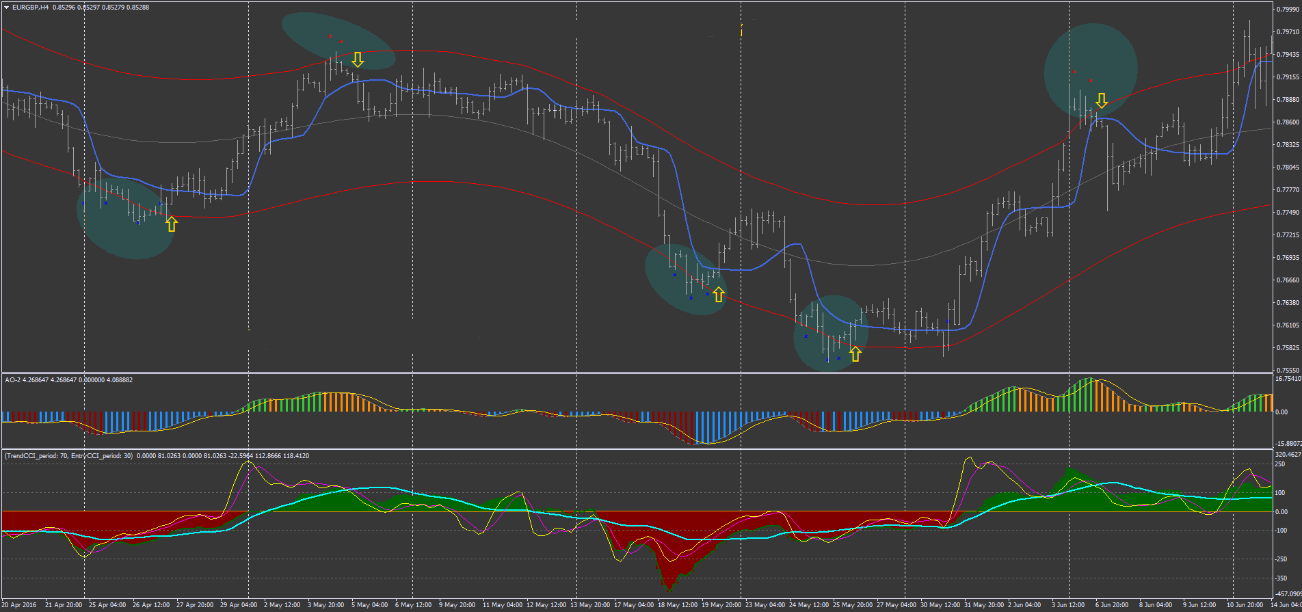Click the 14 Jun 04:00 time label

pos(1283,605)
